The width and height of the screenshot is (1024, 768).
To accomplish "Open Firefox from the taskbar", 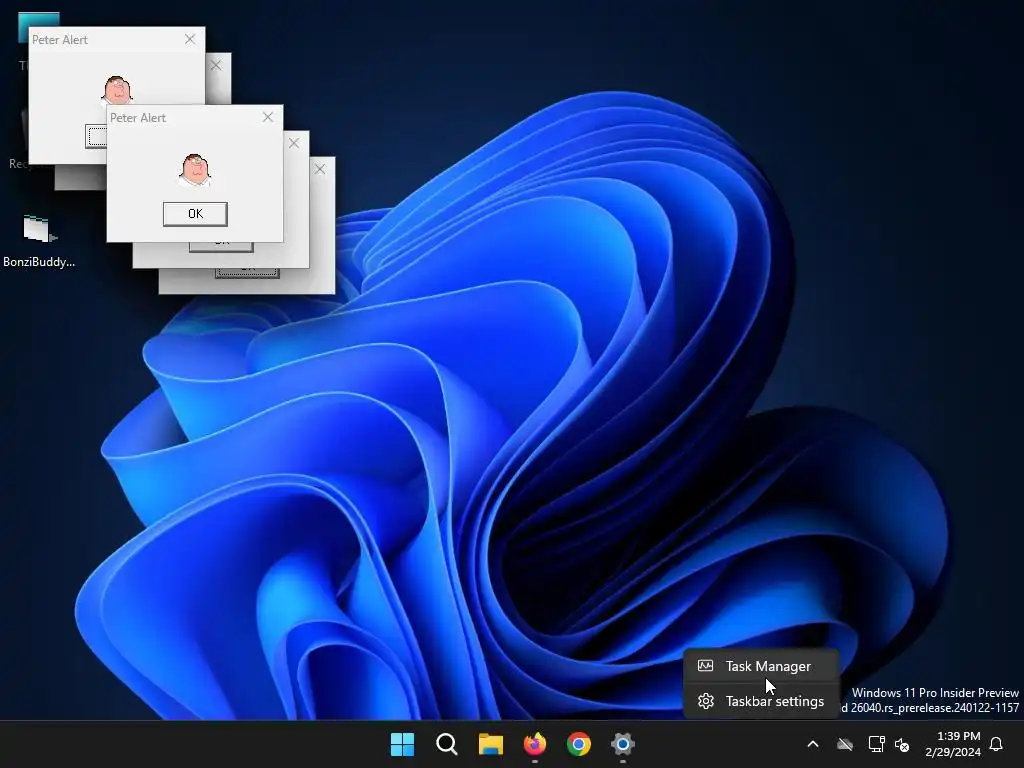I will click(x=535, y=744).
